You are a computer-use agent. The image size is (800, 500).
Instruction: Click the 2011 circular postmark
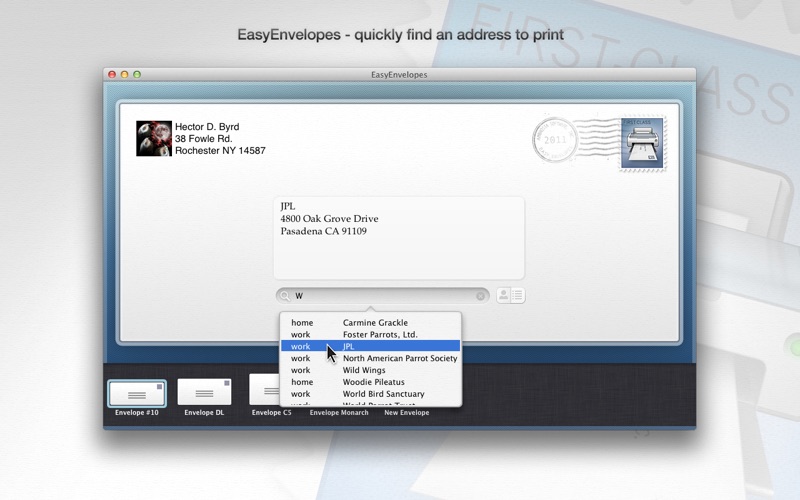555,140
